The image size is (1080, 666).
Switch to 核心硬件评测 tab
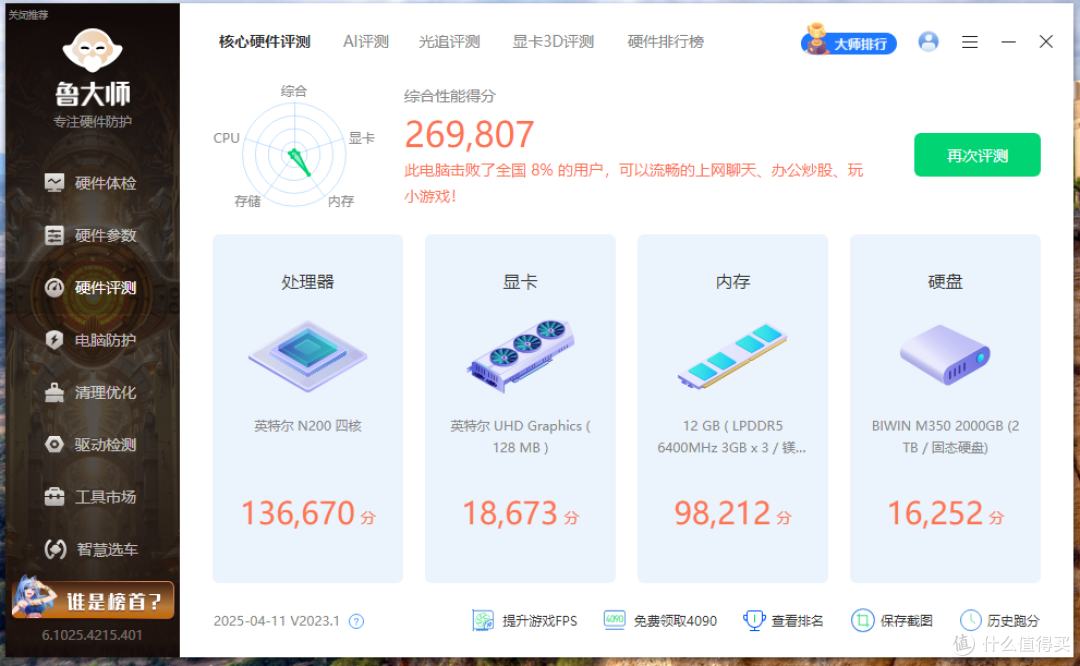[x=264, y=42]
